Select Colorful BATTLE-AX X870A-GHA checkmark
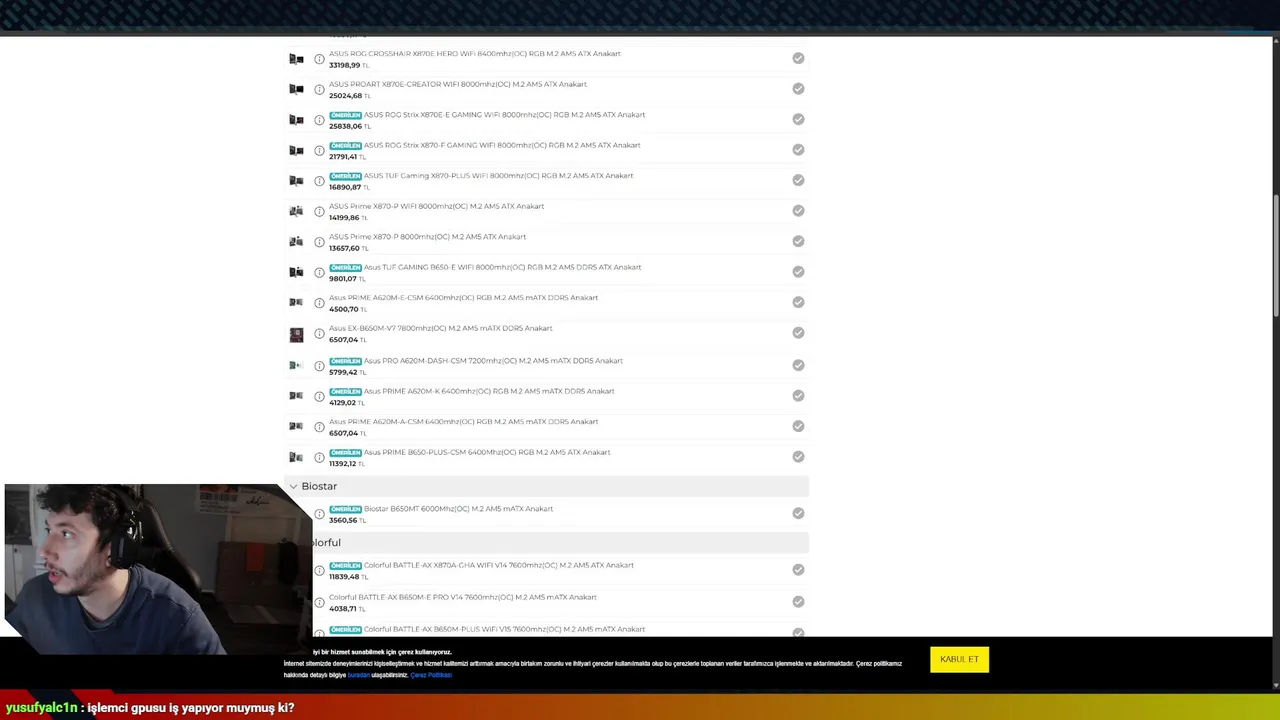The height and width of the screenshot is (720, 1280). [x=798, y=569]
